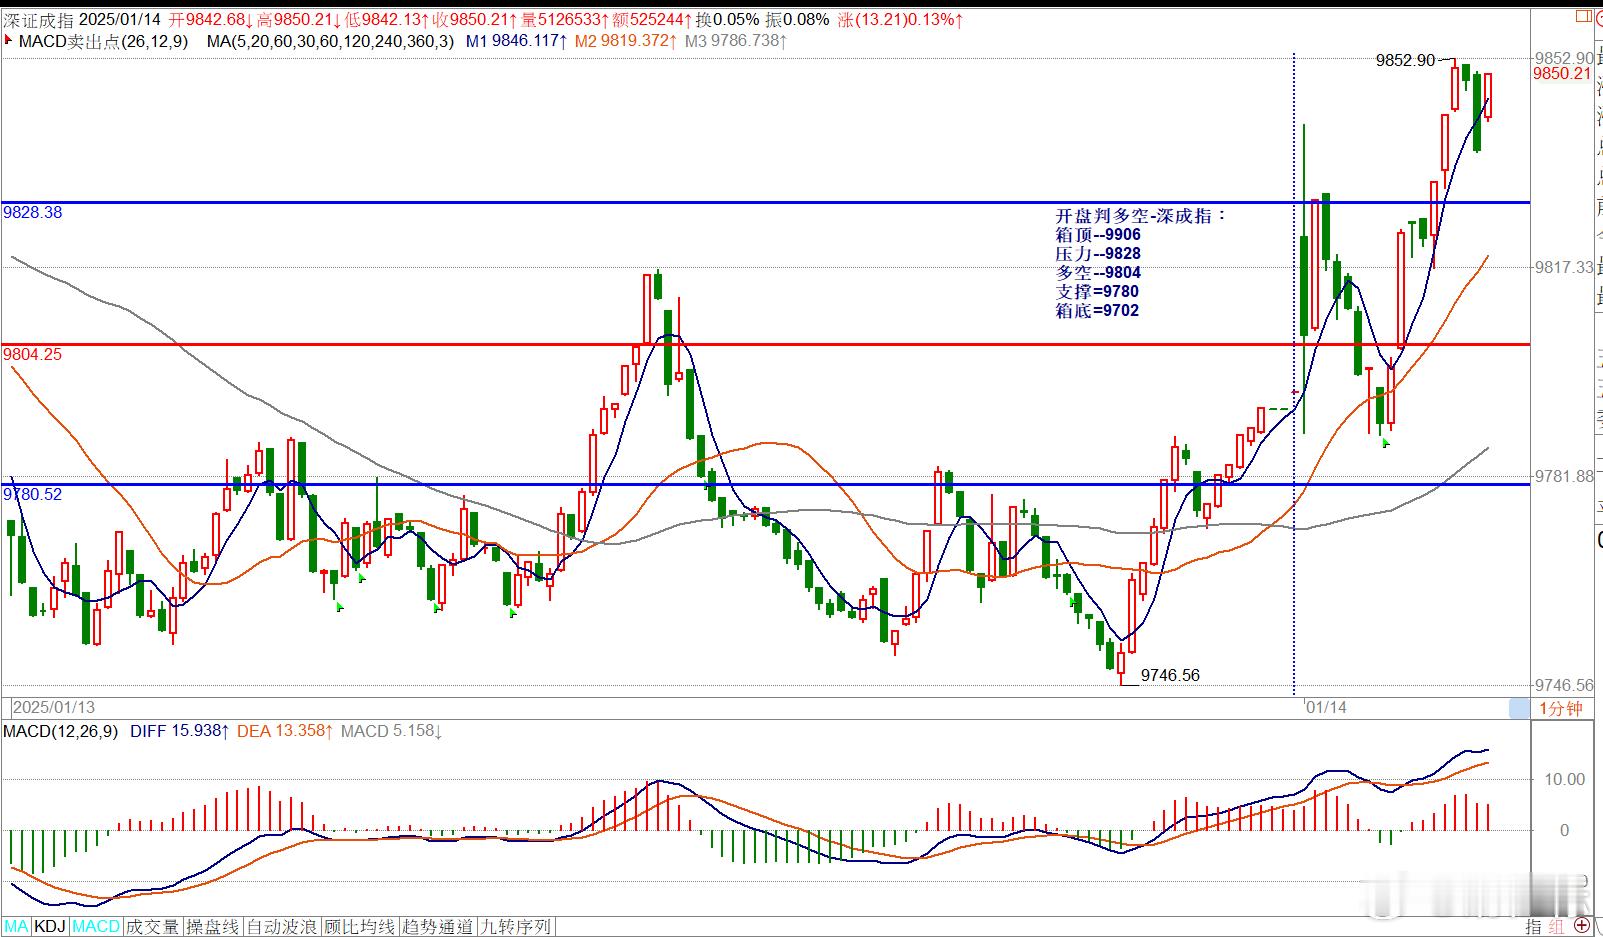
Task: Click the red 9804.25 level label
Action: (x=32, y=354)
